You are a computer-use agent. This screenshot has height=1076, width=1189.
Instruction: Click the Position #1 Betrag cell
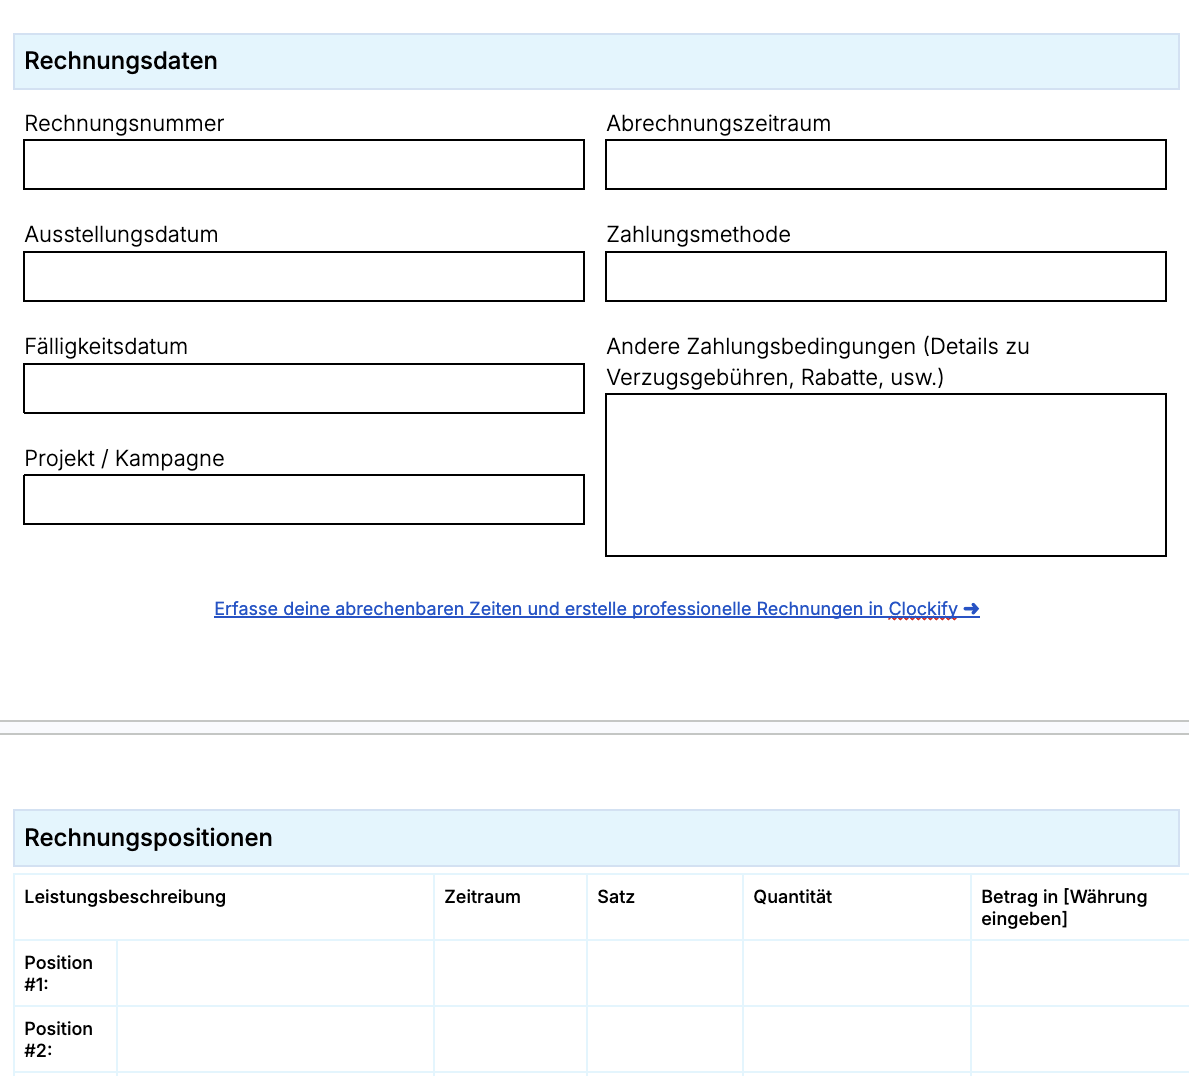(1081, 974)
